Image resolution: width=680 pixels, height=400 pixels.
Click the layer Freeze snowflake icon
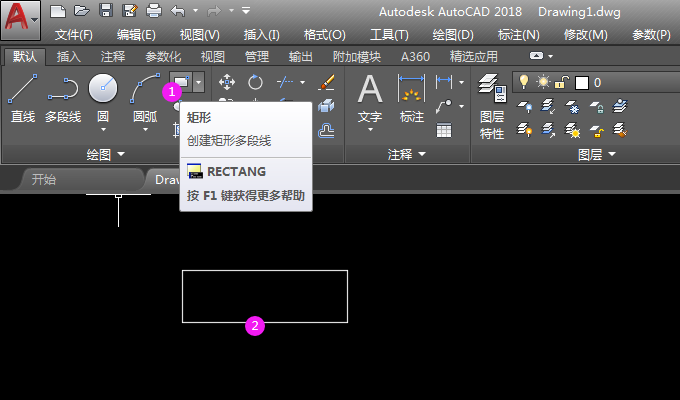[572, 106]
